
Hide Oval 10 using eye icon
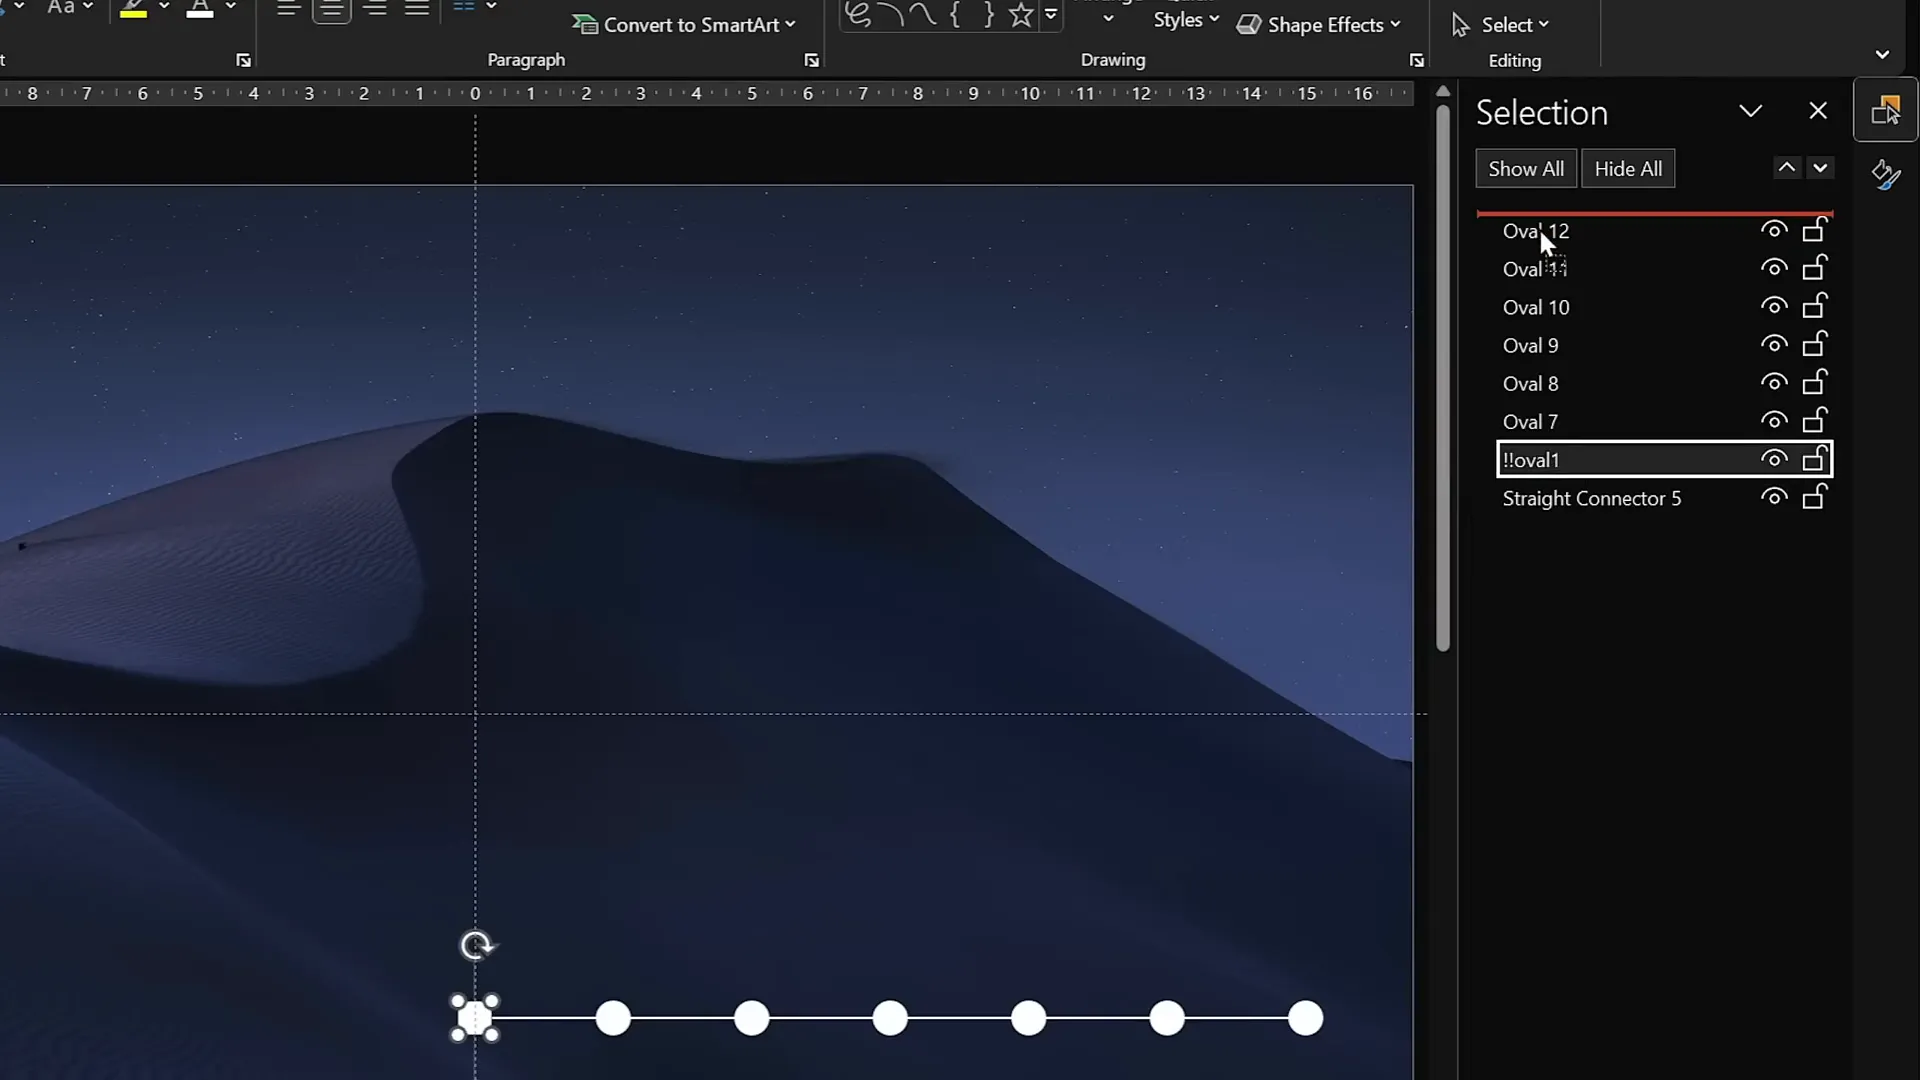pos(1774,306)
